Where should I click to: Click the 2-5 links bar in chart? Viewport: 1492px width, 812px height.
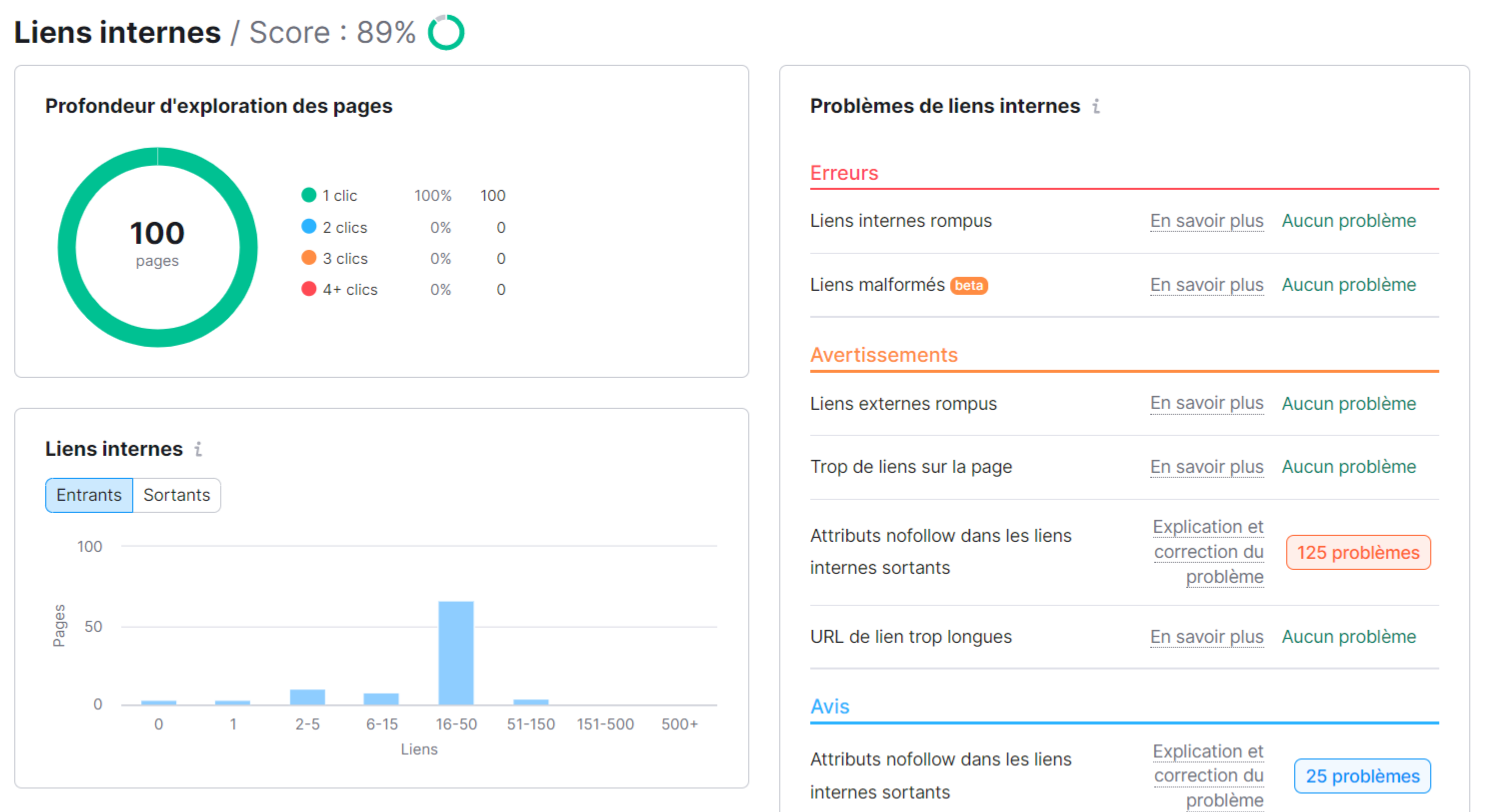click(307, 697)
